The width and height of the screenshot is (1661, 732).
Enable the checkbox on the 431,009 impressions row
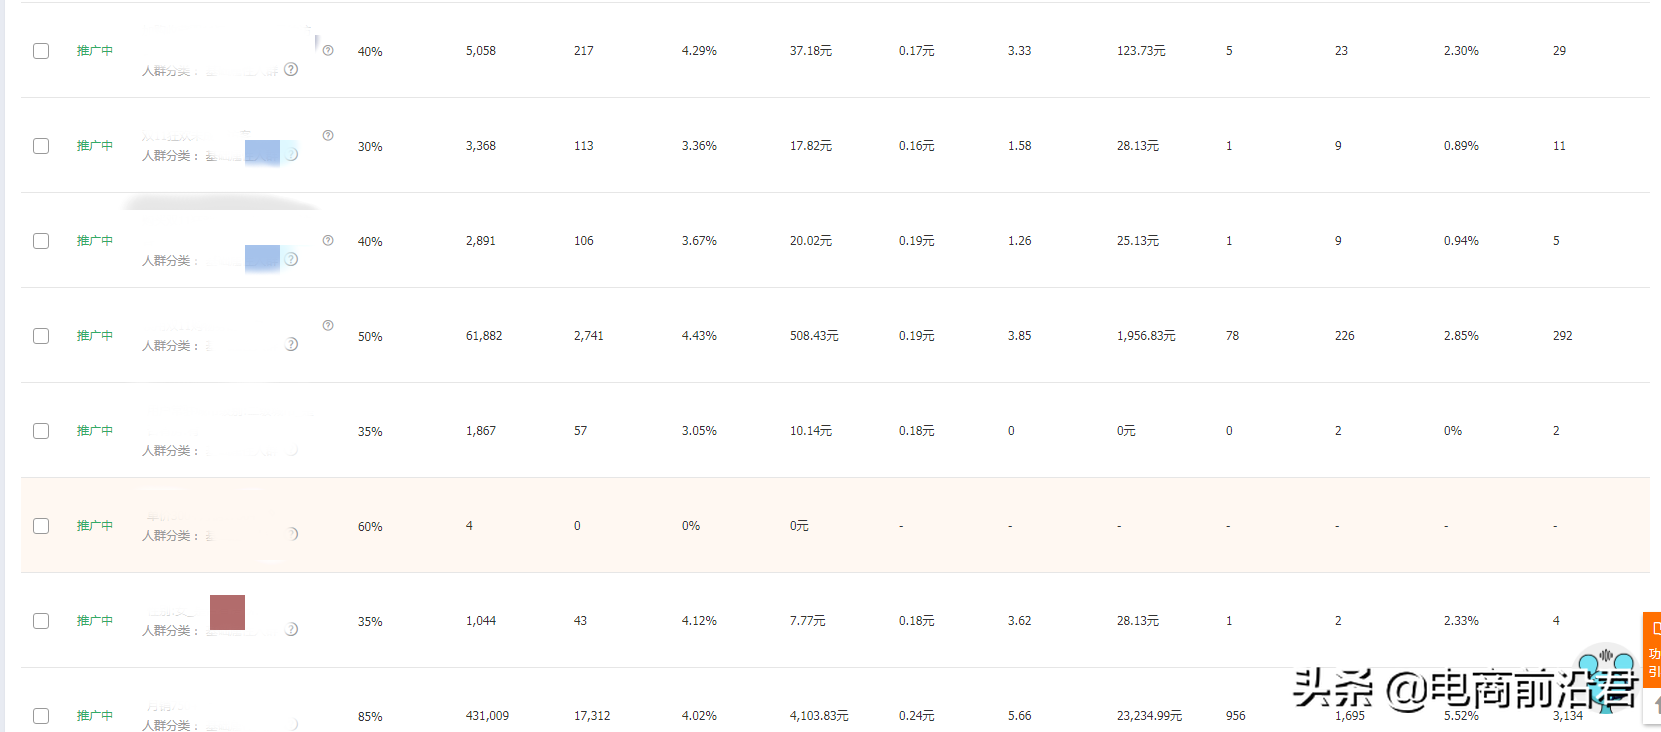coord(41,716)
